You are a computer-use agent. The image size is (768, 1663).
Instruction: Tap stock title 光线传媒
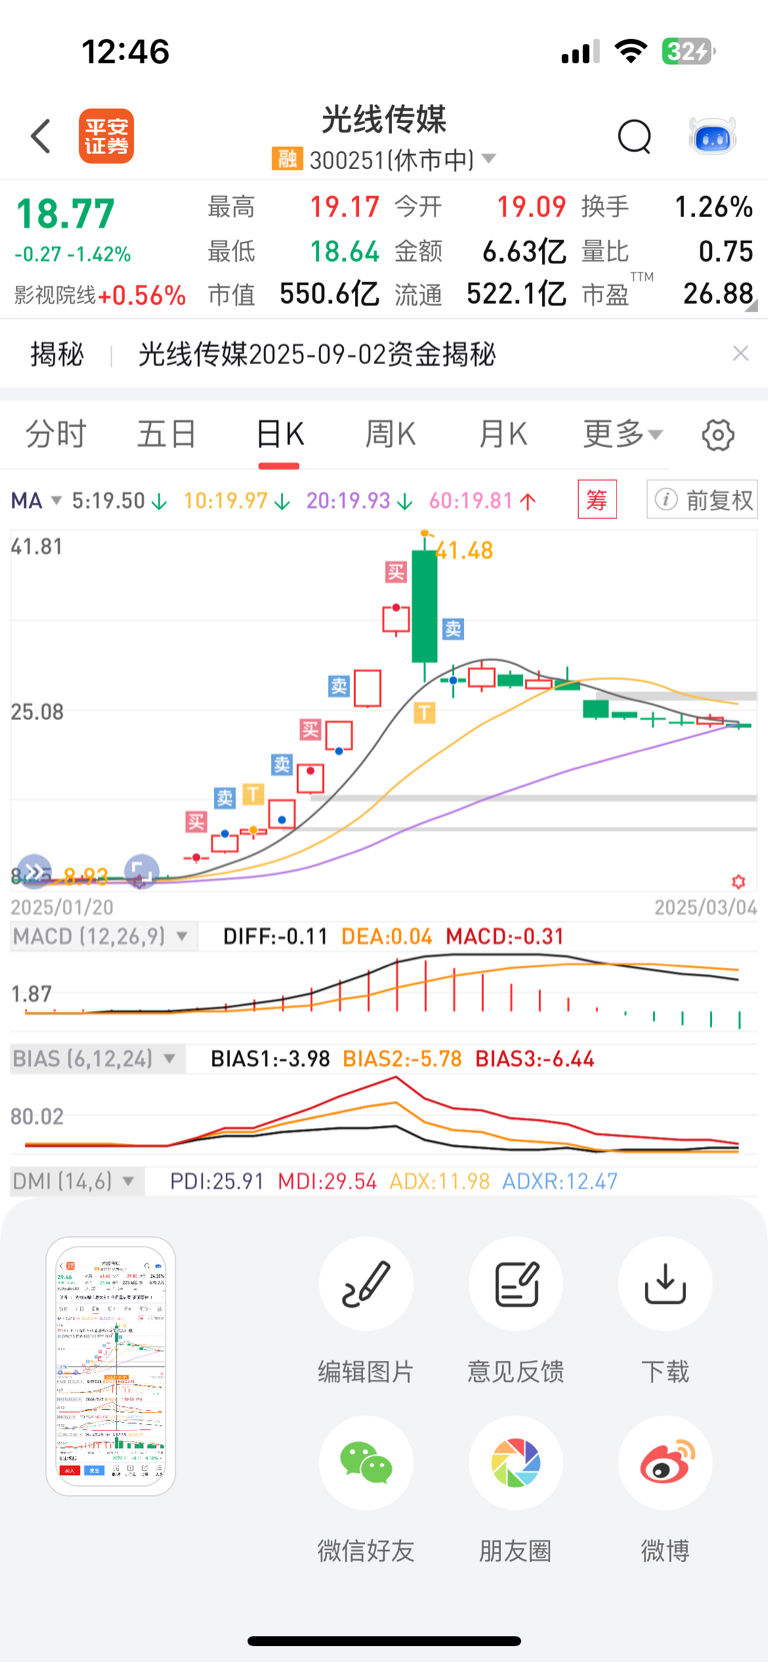click(384, 120)
